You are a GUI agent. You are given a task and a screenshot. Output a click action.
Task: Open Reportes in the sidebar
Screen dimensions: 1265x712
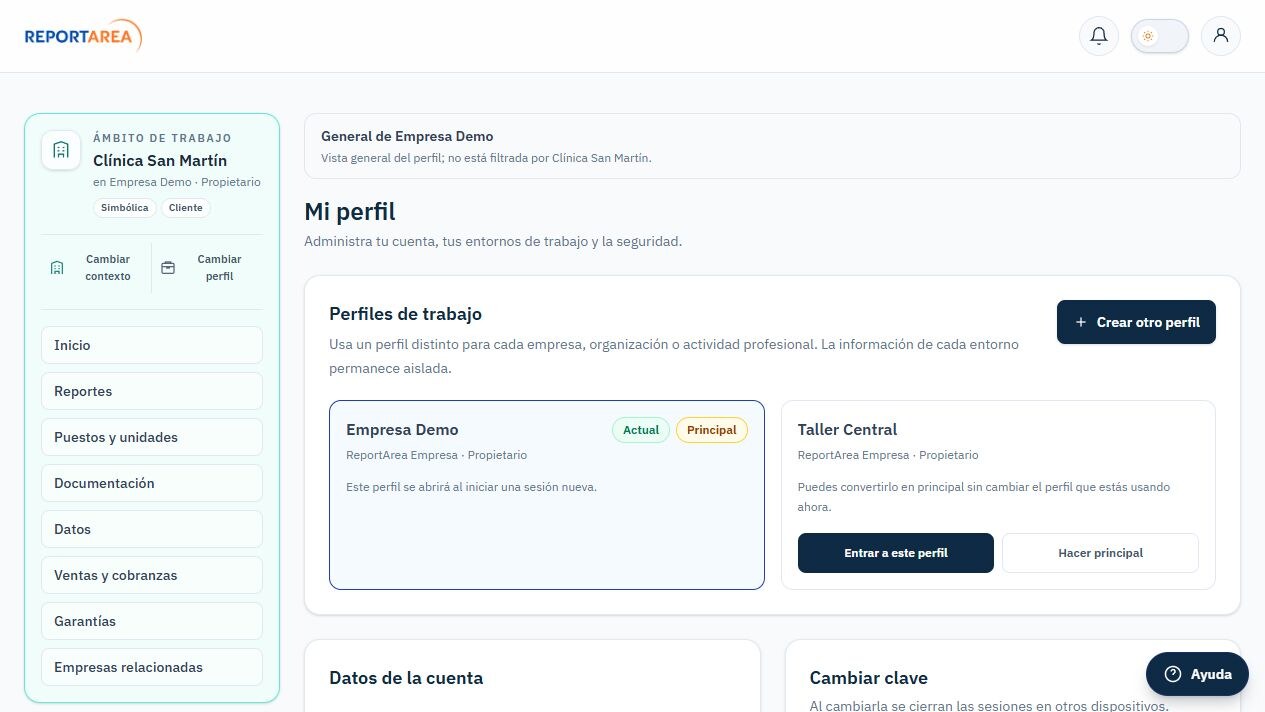[152, 391]
